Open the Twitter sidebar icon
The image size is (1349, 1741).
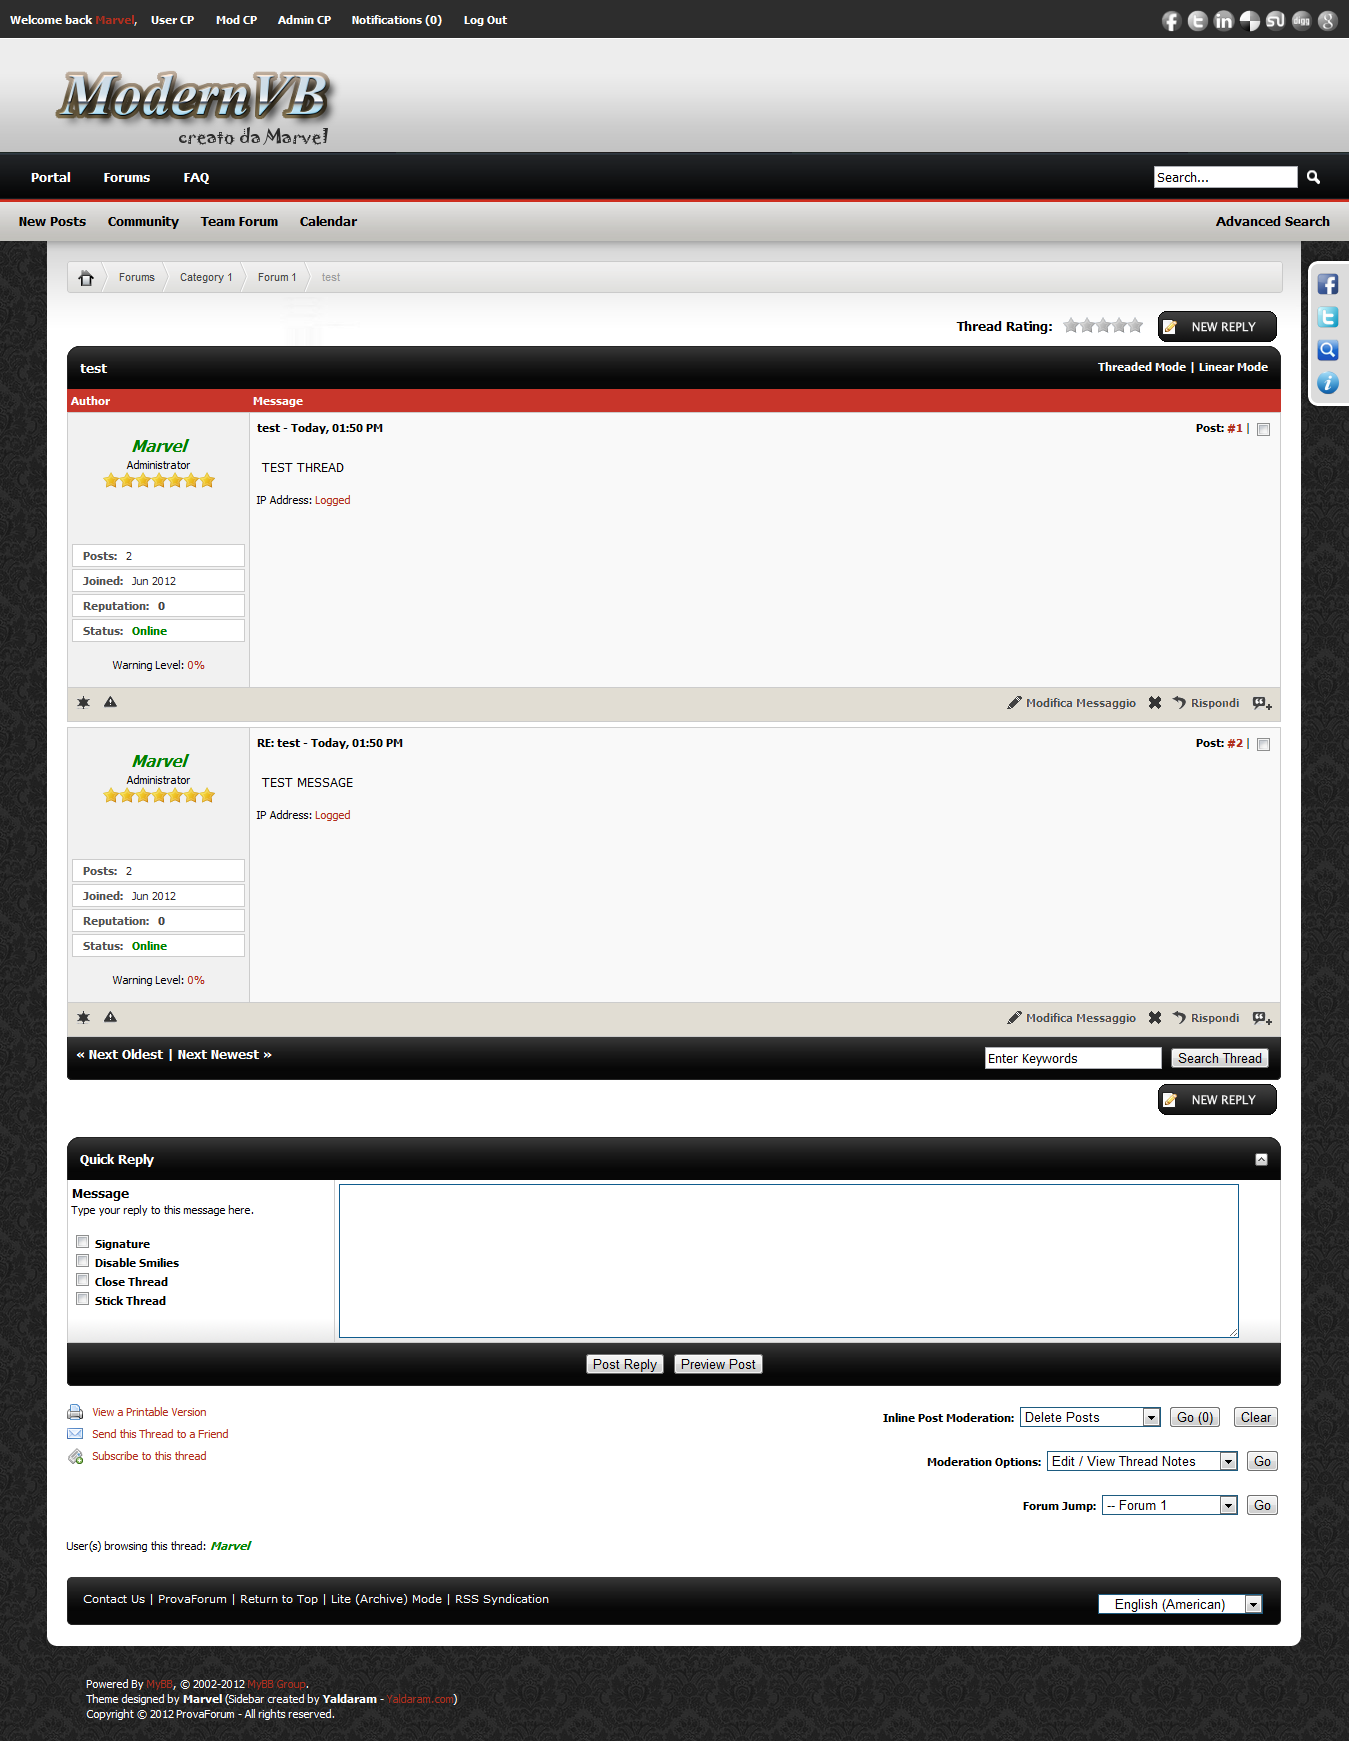(1327, 318)
